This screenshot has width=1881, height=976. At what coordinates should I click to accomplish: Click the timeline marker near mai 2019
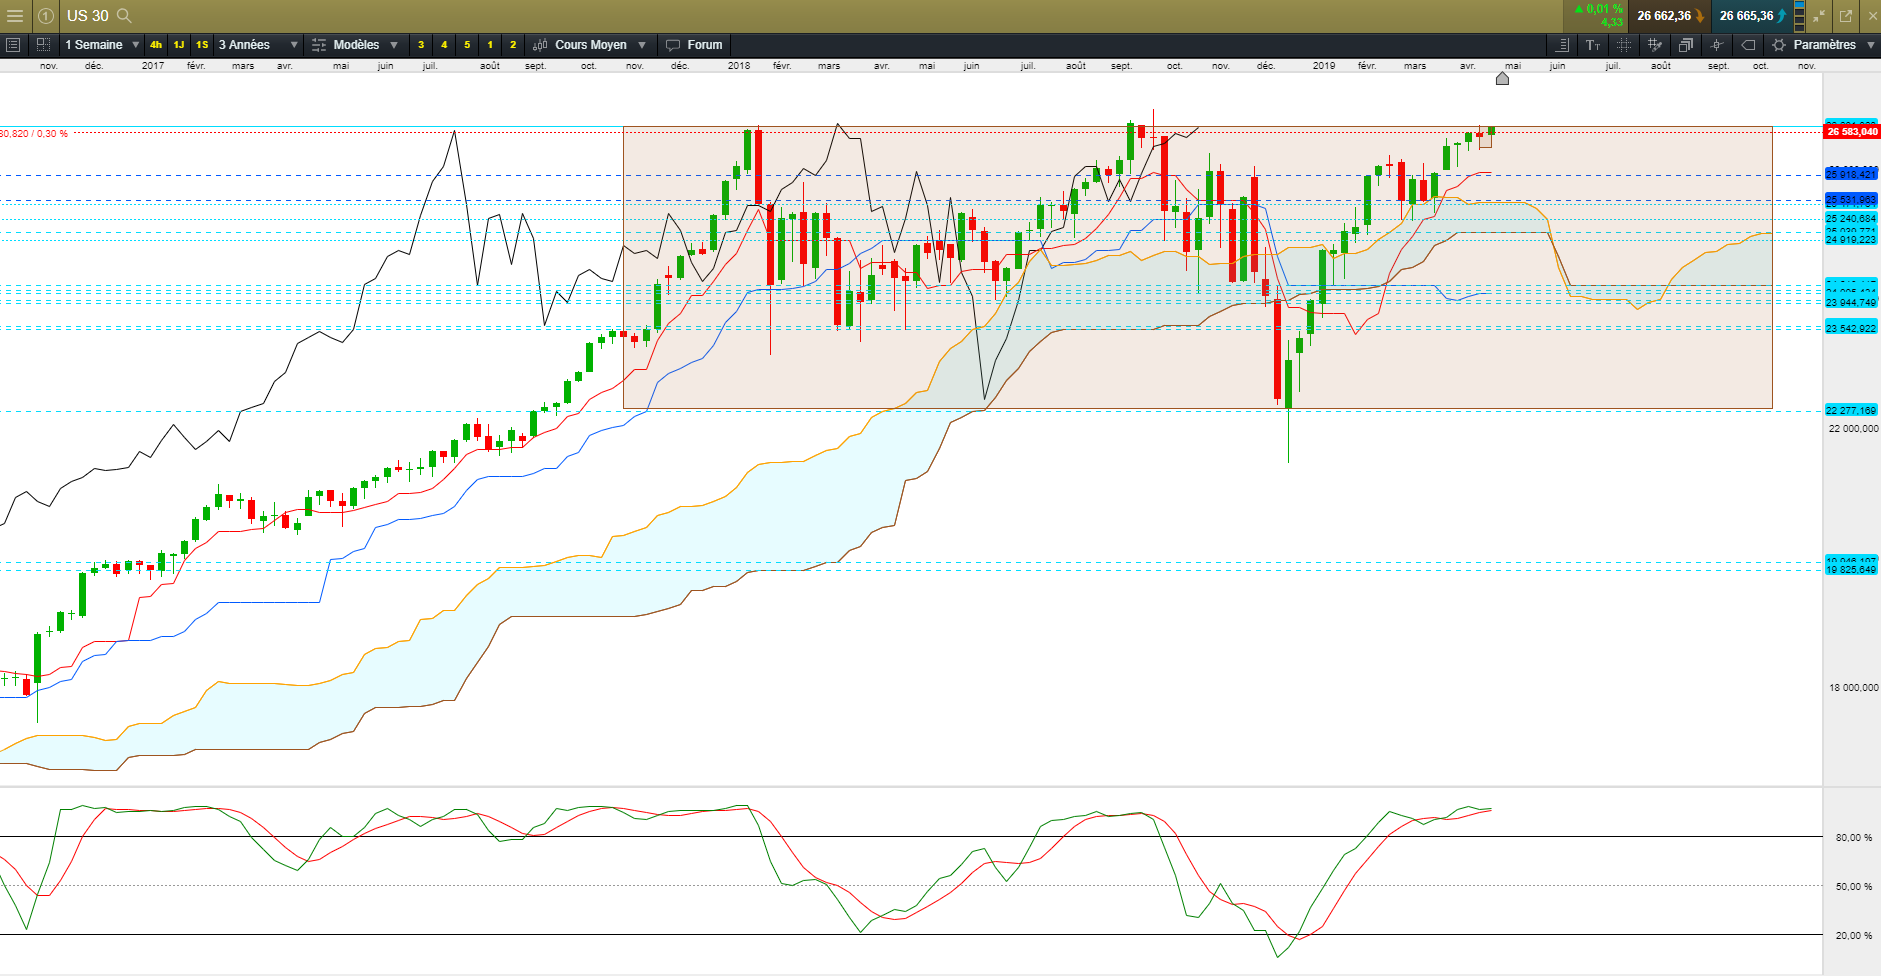[1502, 78]
